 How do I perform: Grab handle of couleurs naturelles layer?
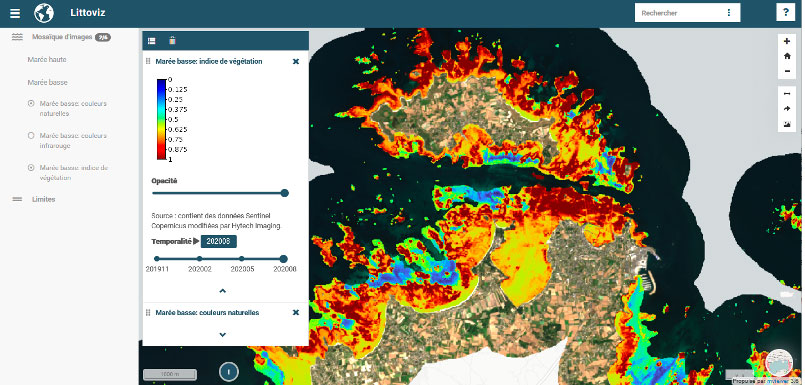click(148, 313)
